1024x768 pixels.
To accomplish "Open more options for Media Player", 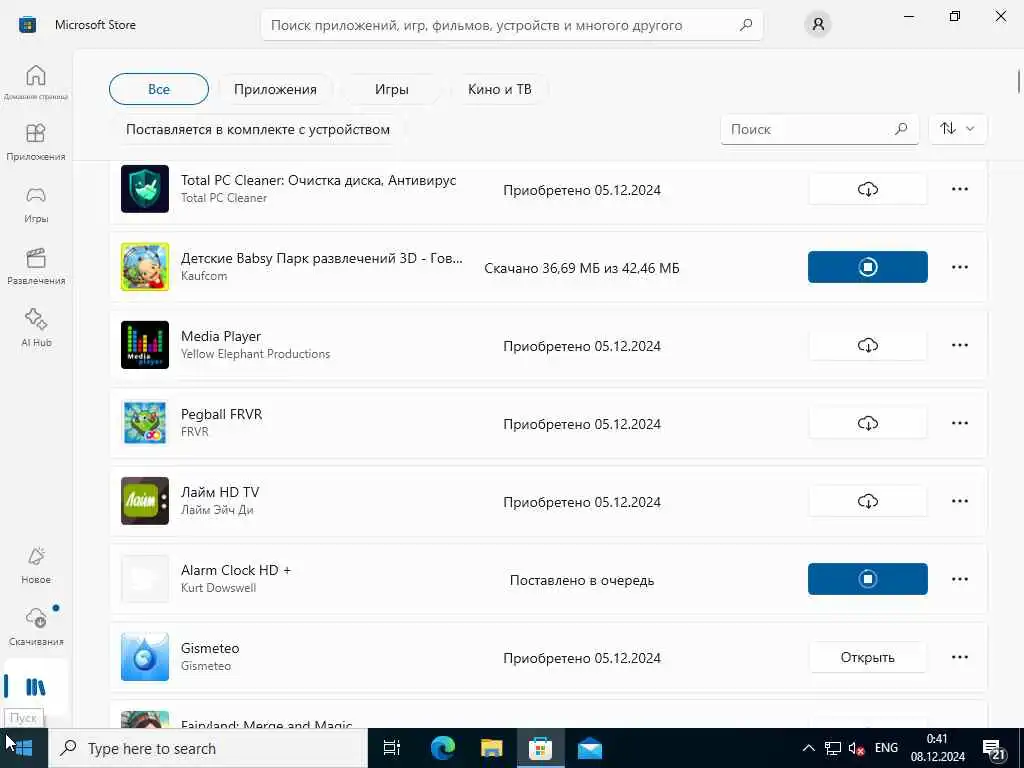I will (959, 345).
